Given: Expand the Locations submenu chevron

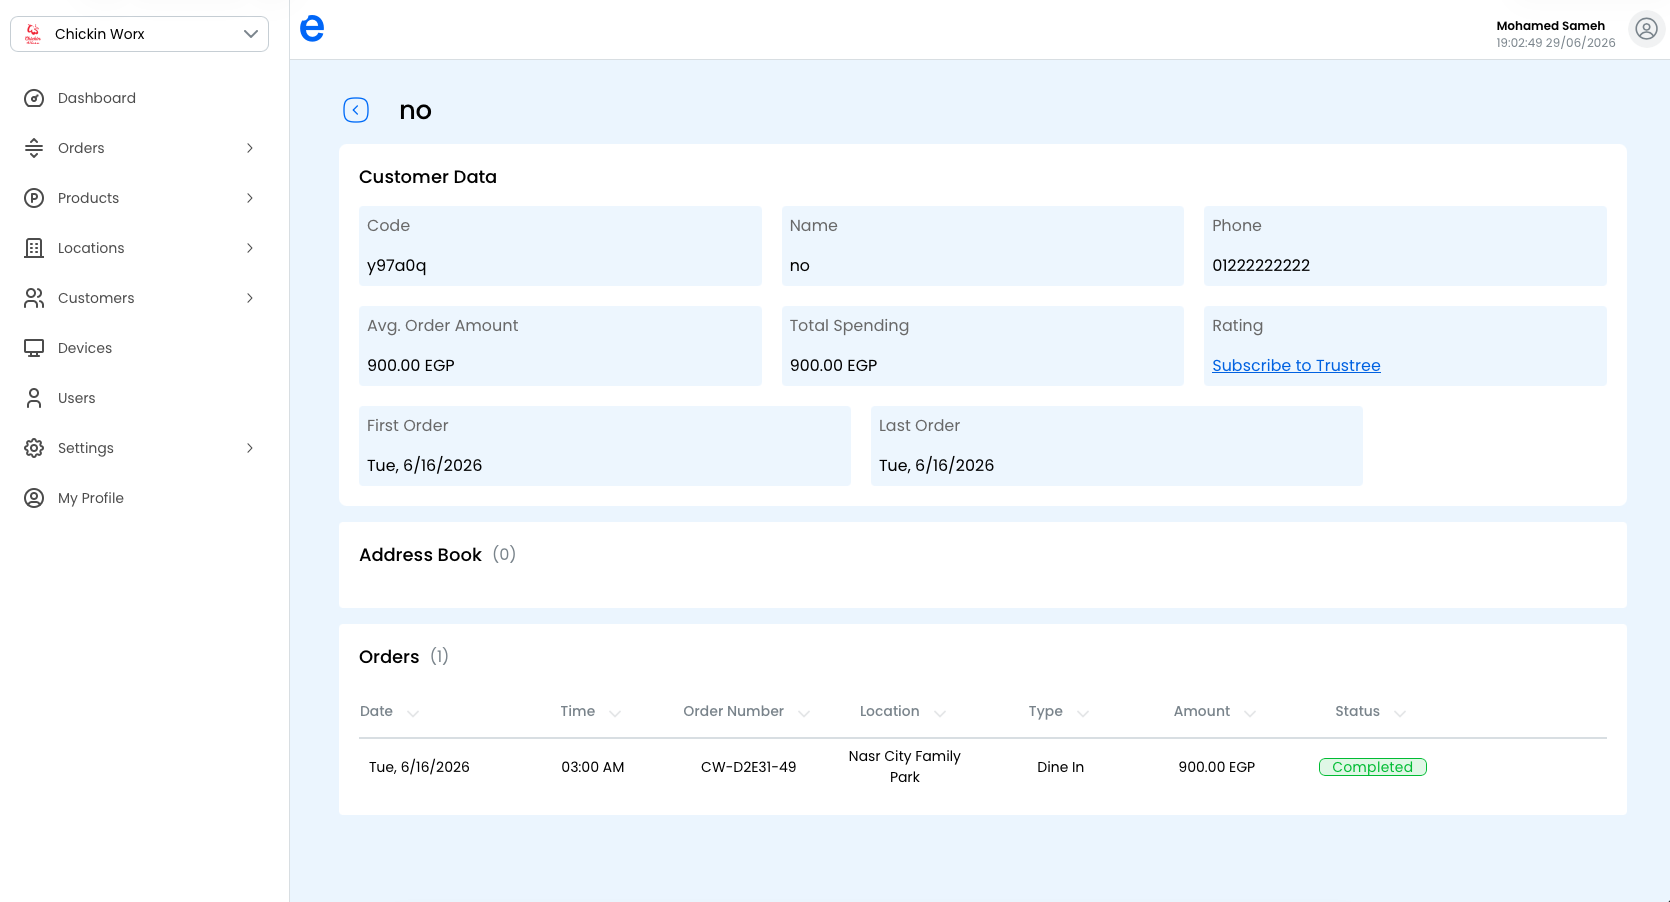Looking at the screenshot, I should click(250, 248).
